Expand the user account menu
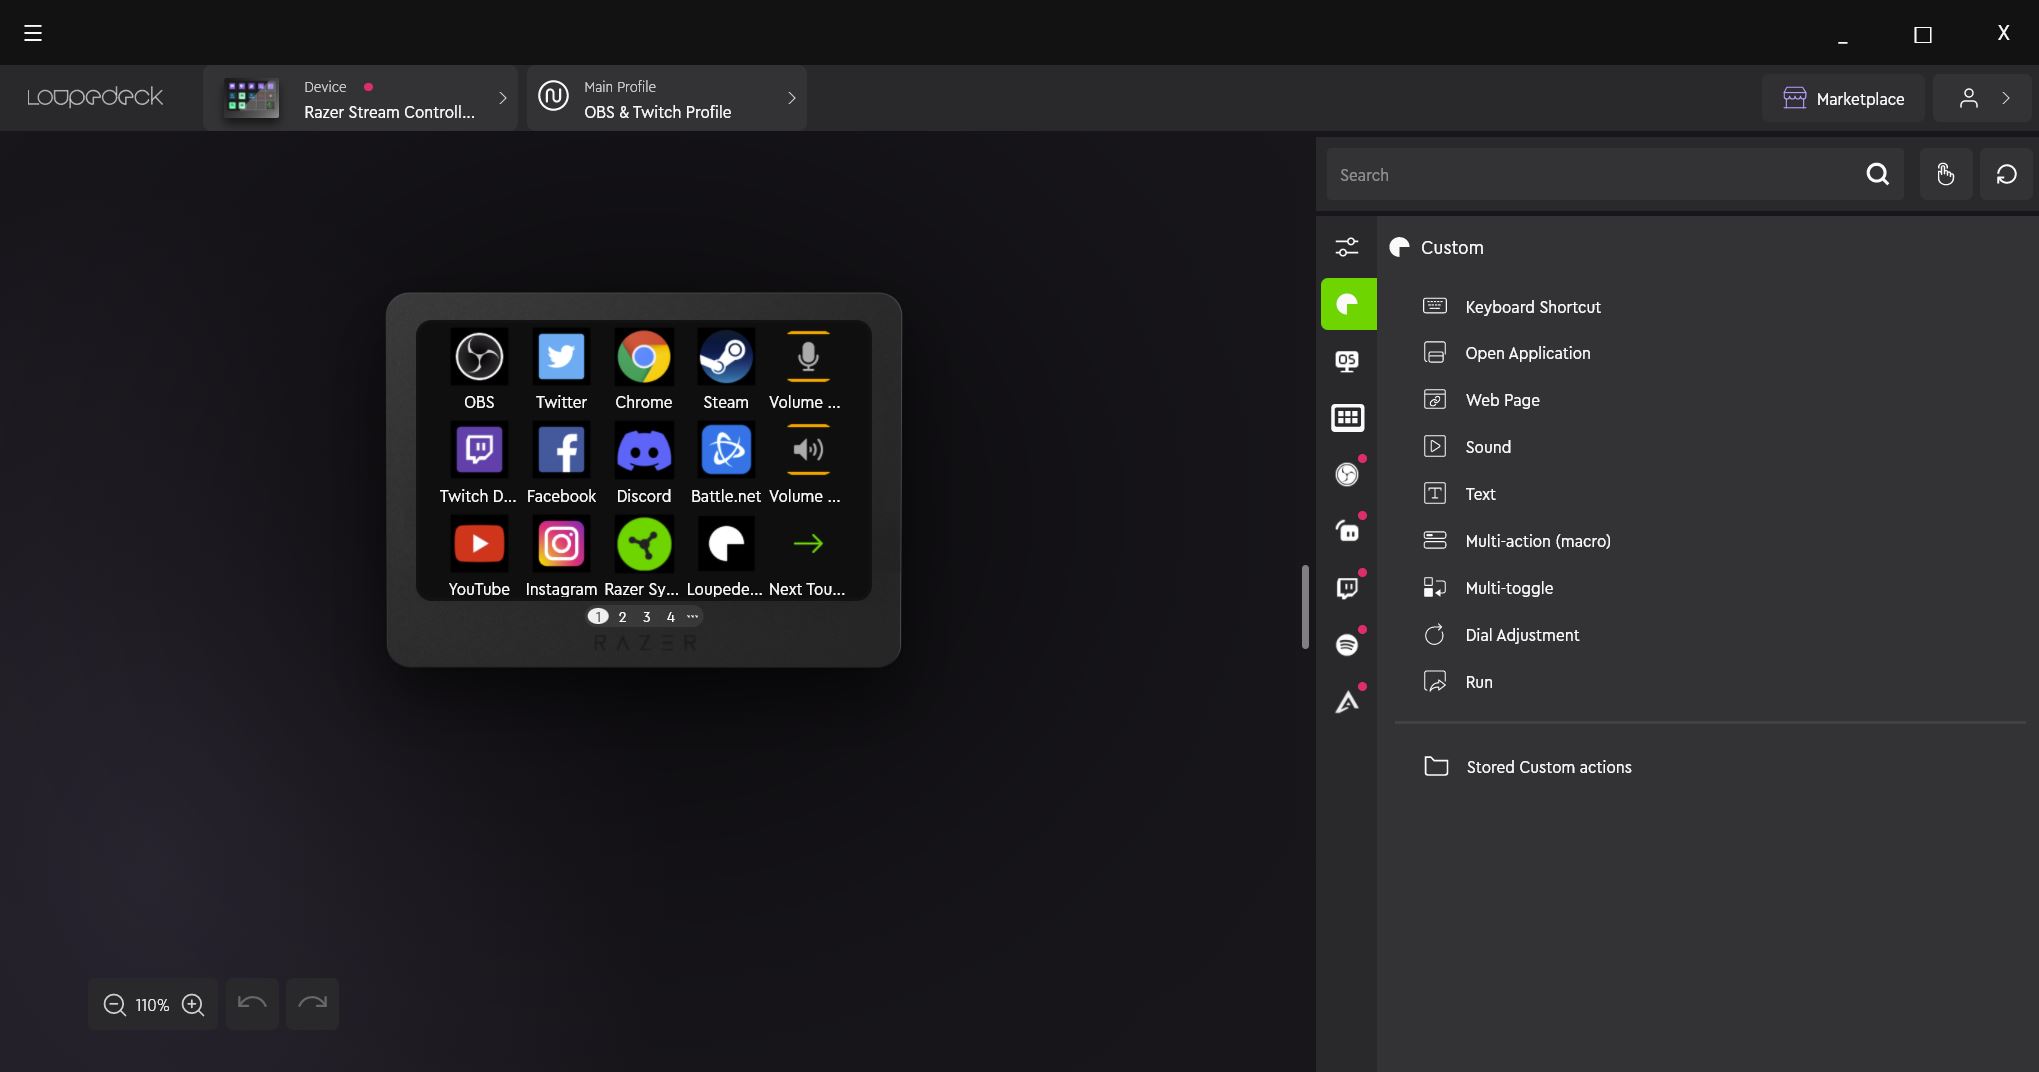Screen dimensions: 2039x1072 1982,98
